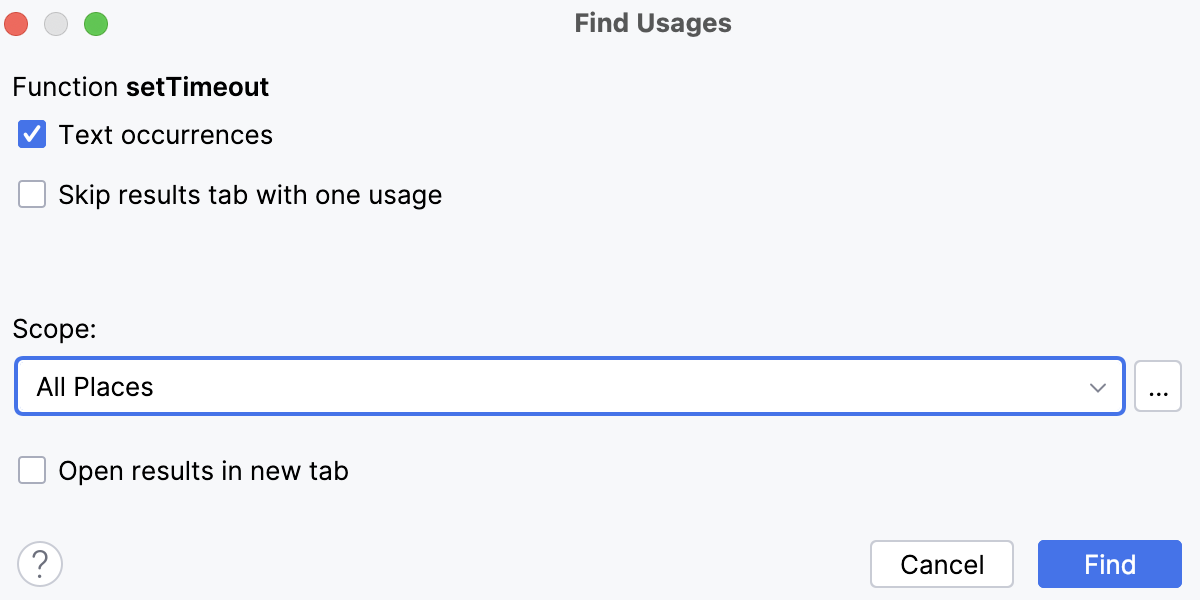Click the yellow minimize traffic light
This screenshot has width=1200, height=600.
(x=56, y=23)
